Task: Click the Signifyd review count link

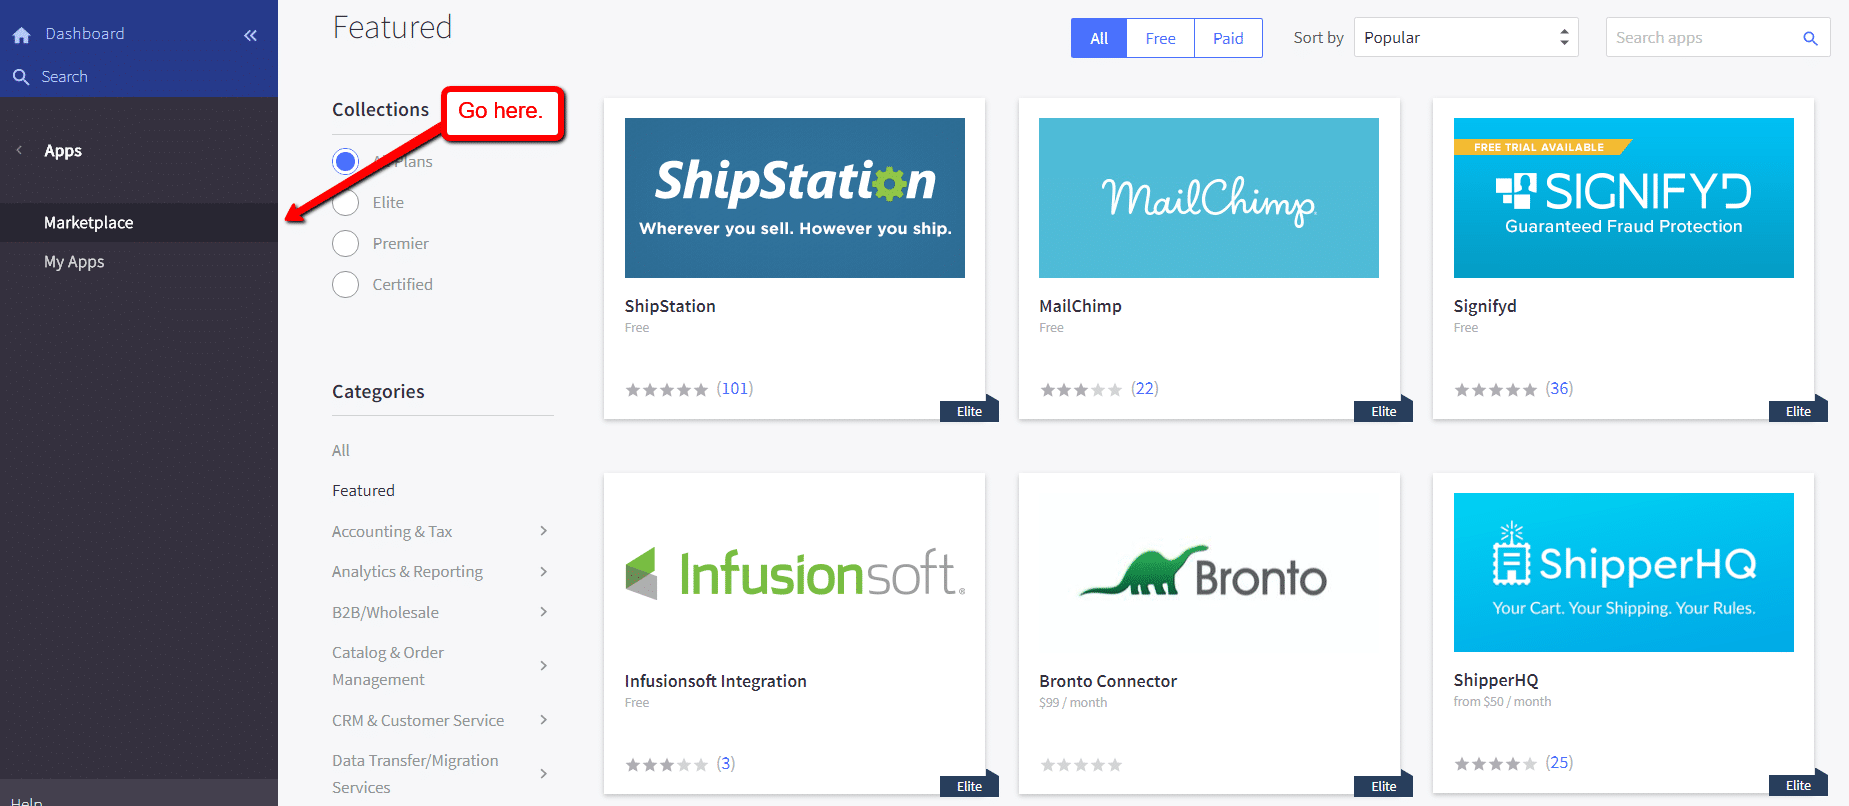Action: coord(1558,389)
